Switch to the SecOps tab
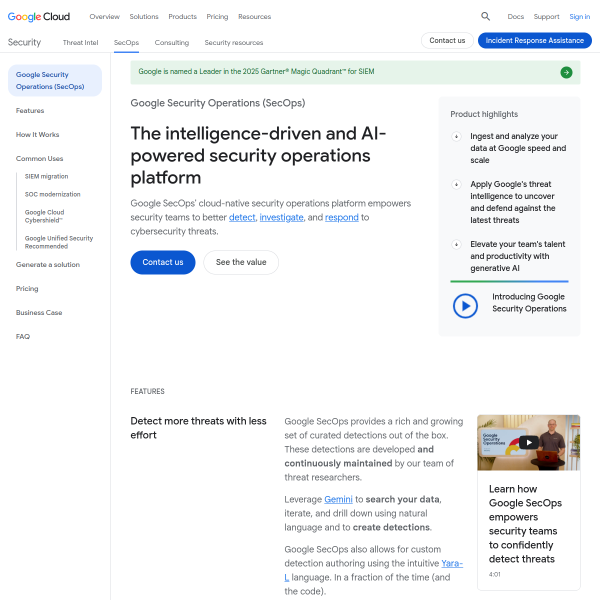Image resolution: width=600 pixels, height=600 pixels. coord(126,42)
